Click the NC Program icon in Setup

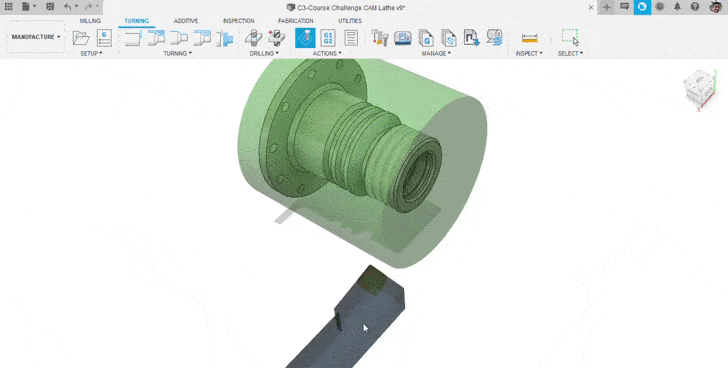[x=104, y=38]
